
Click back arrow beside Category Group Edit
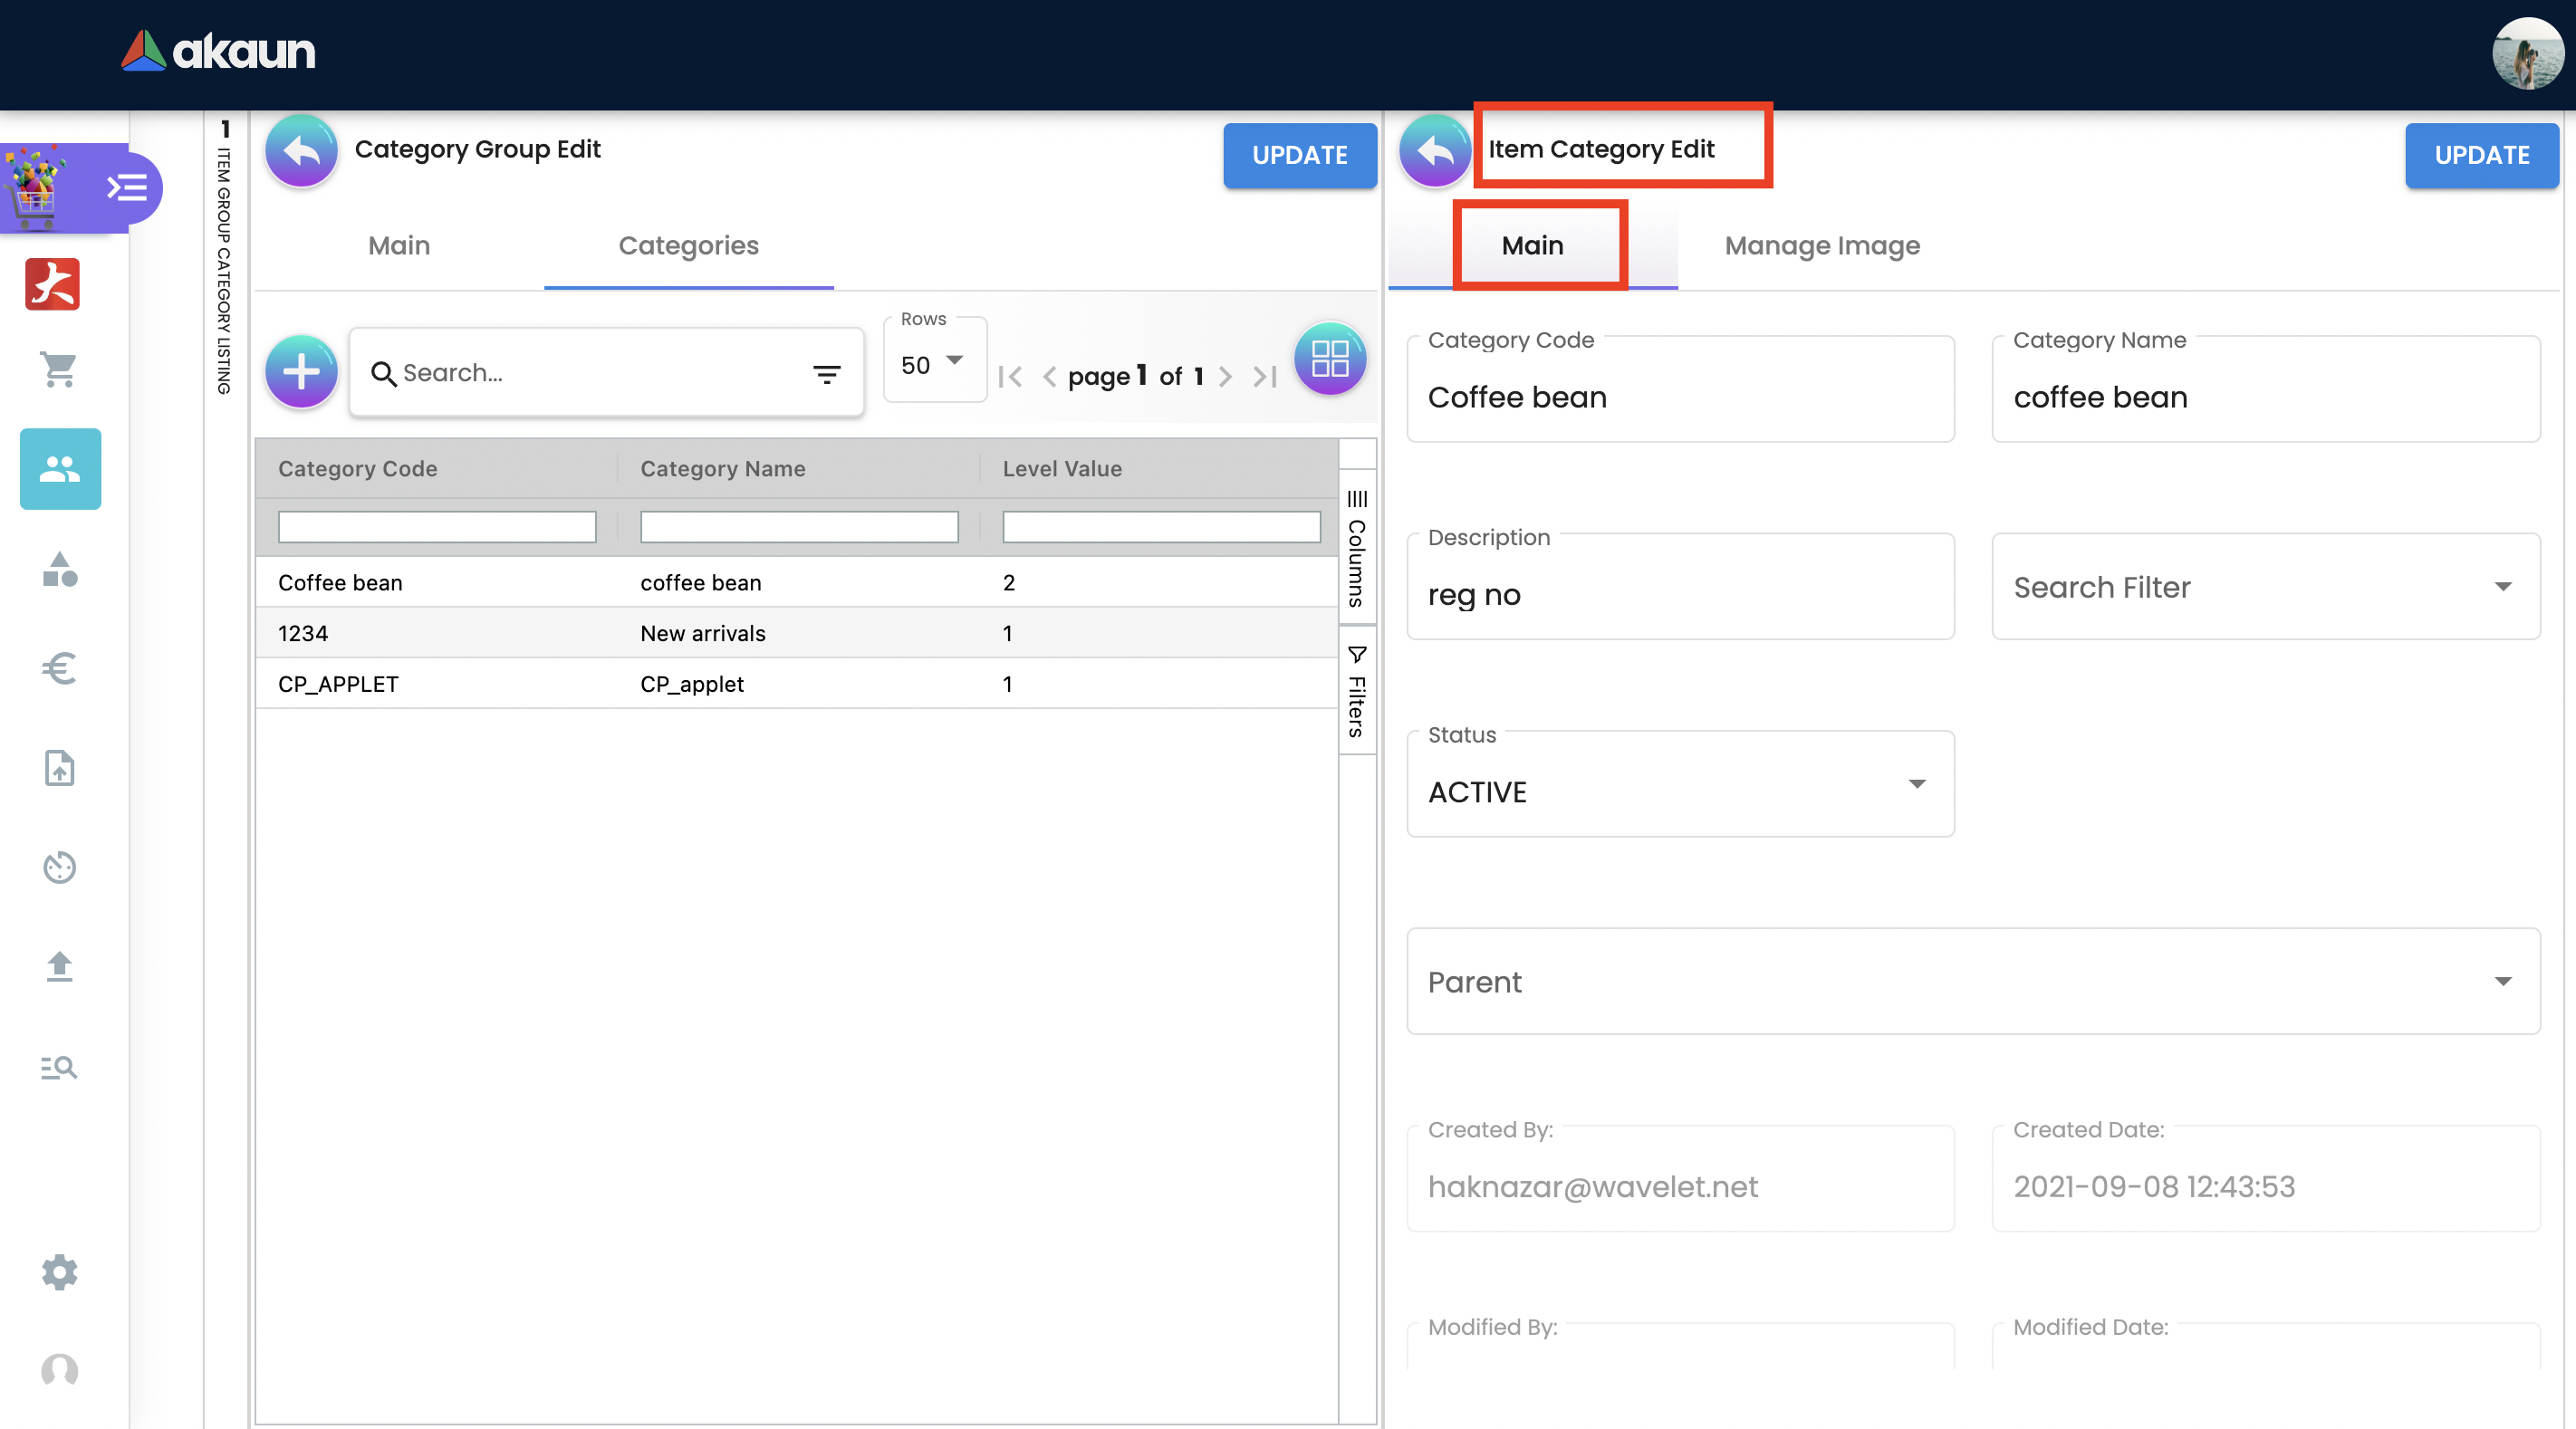[301, 151]
